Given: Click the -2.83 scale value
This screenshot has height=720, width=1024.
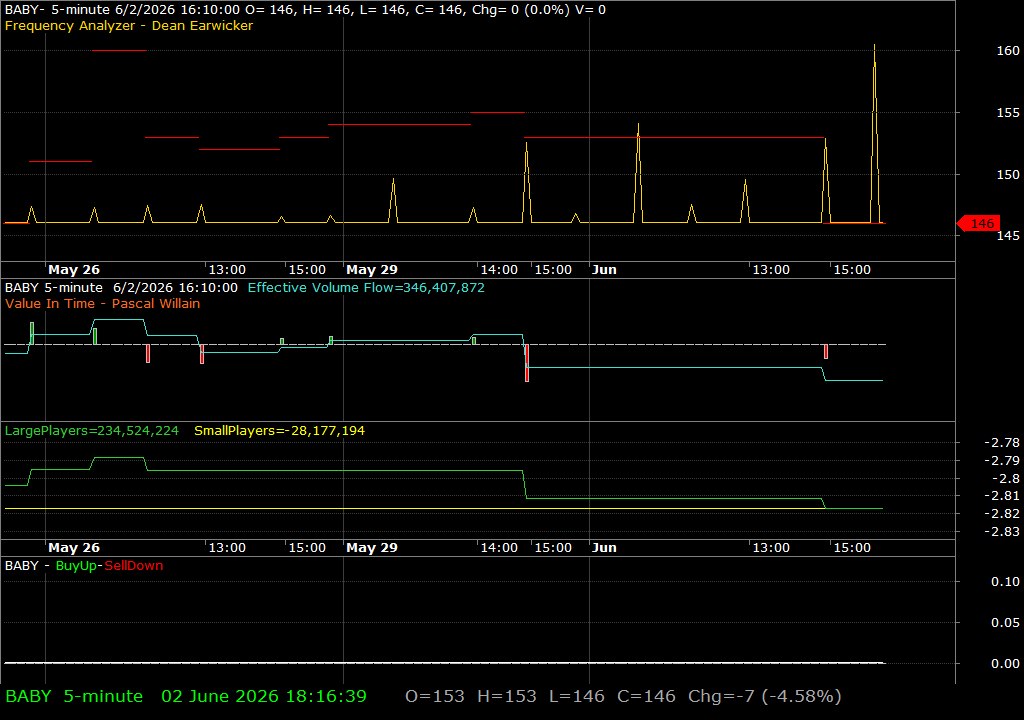Looking at the screenshot, I should (1002, 531).
